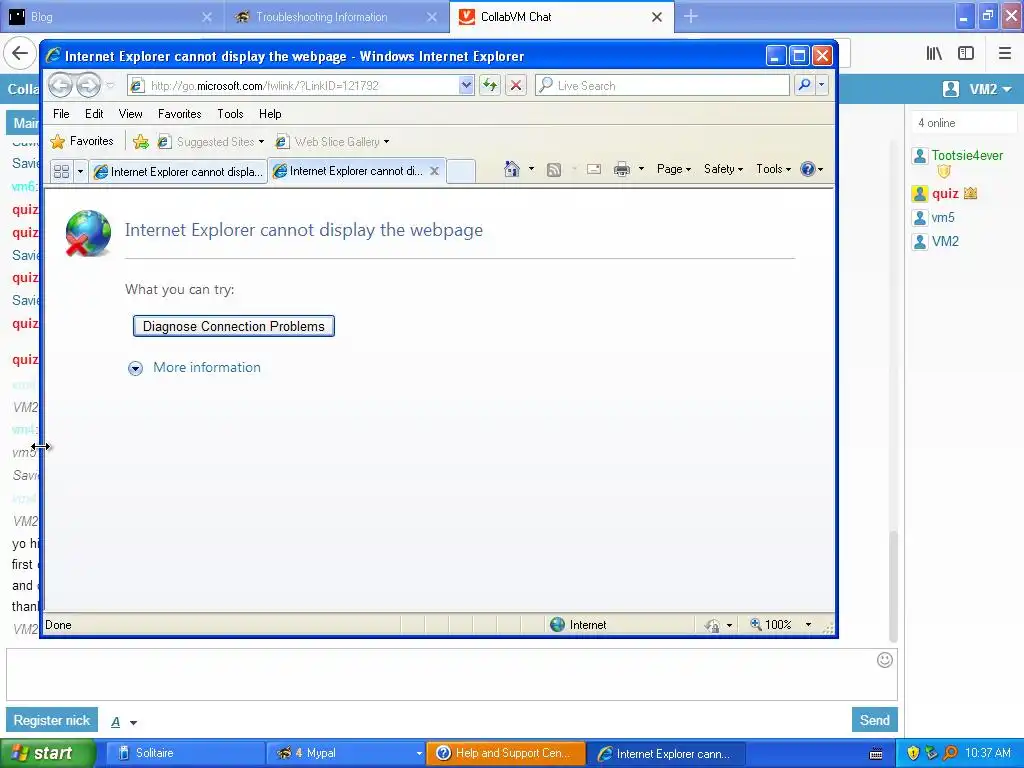Screen dimensions: 1024x768
Task: Open the Quick Tabs list dropdown arrow
Action: pos(80,172)
